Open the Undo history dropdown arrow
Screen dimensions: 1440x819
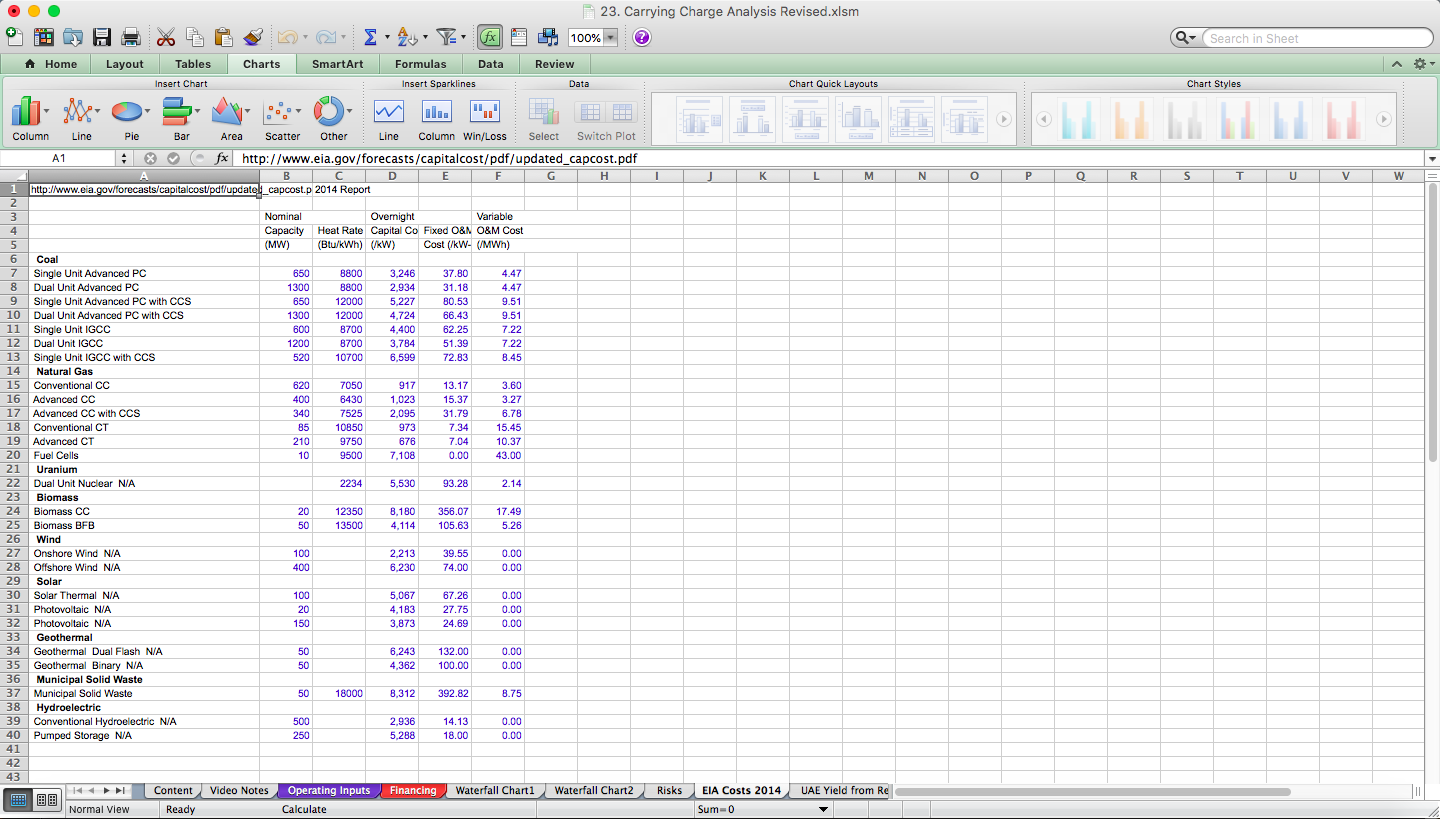[x=305, y=38]
